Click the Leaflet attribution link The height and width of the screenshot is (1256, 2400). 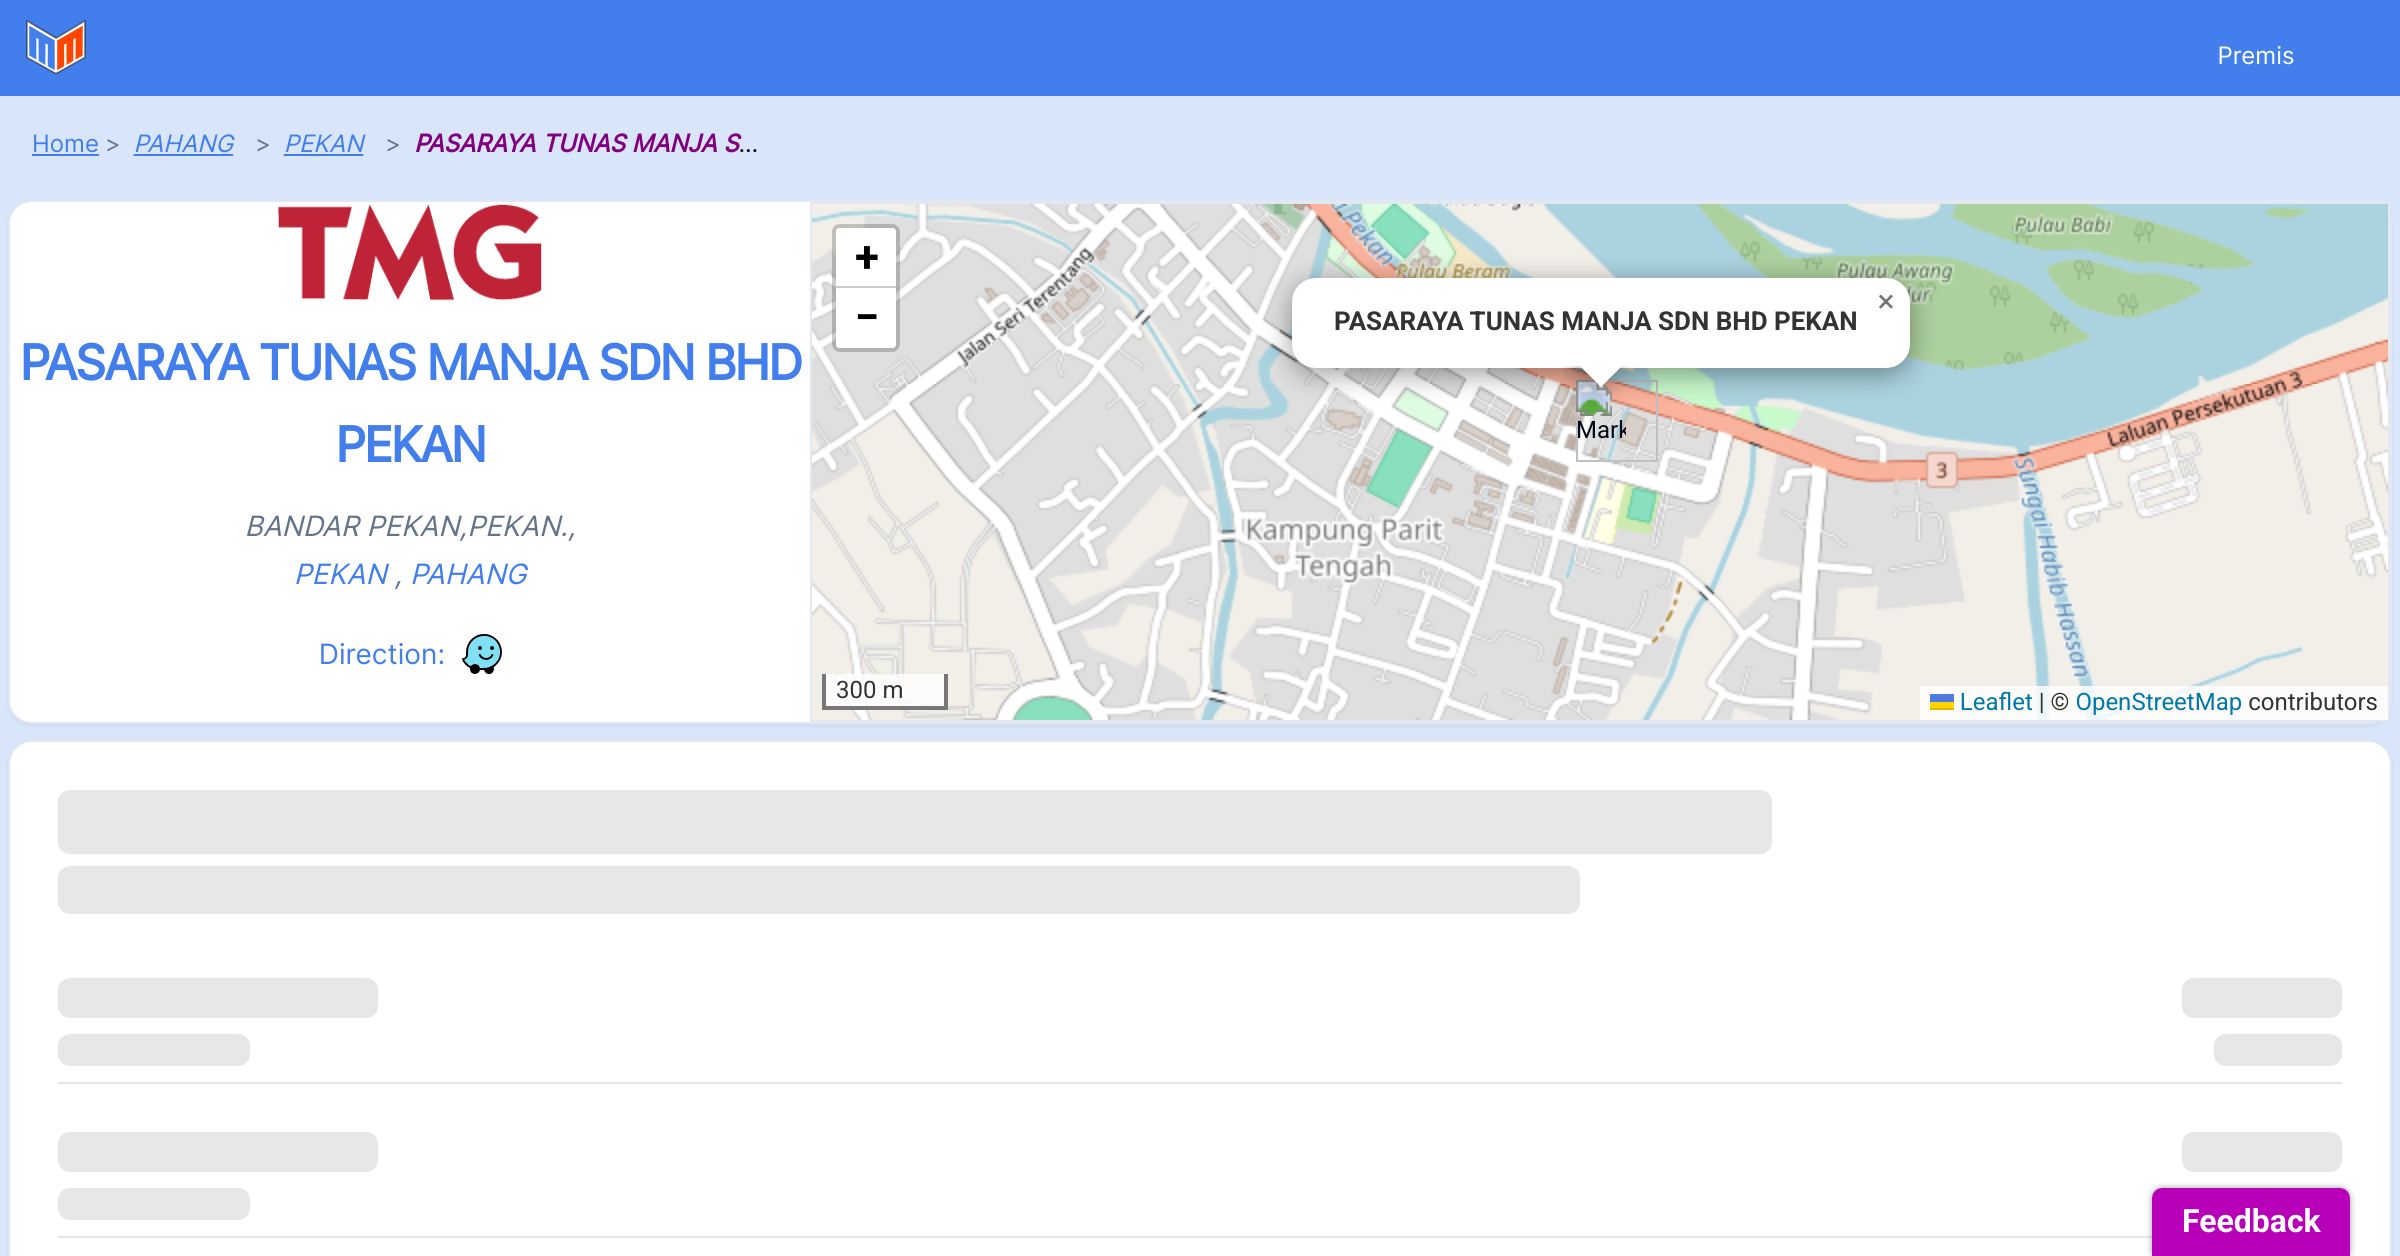[x=1995, y=702]
